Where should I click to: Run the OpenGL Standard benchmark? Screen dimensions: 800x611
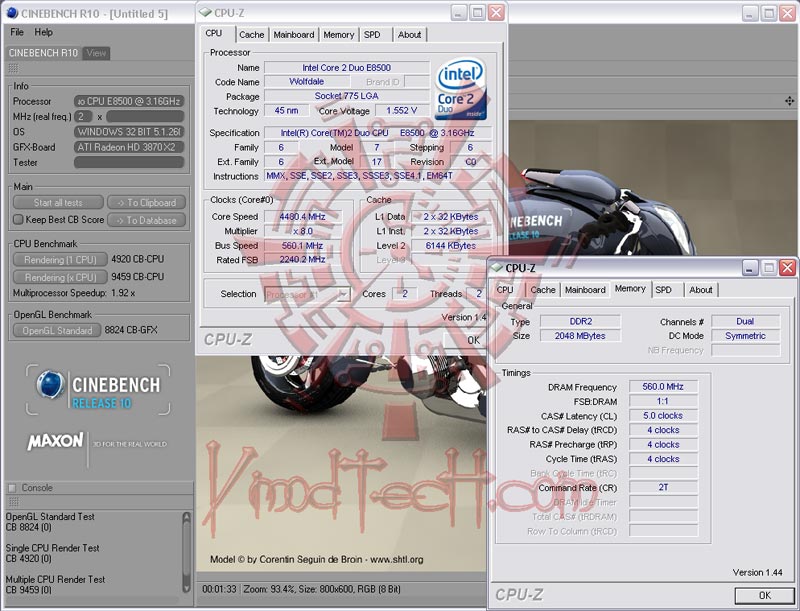[57, 330]
